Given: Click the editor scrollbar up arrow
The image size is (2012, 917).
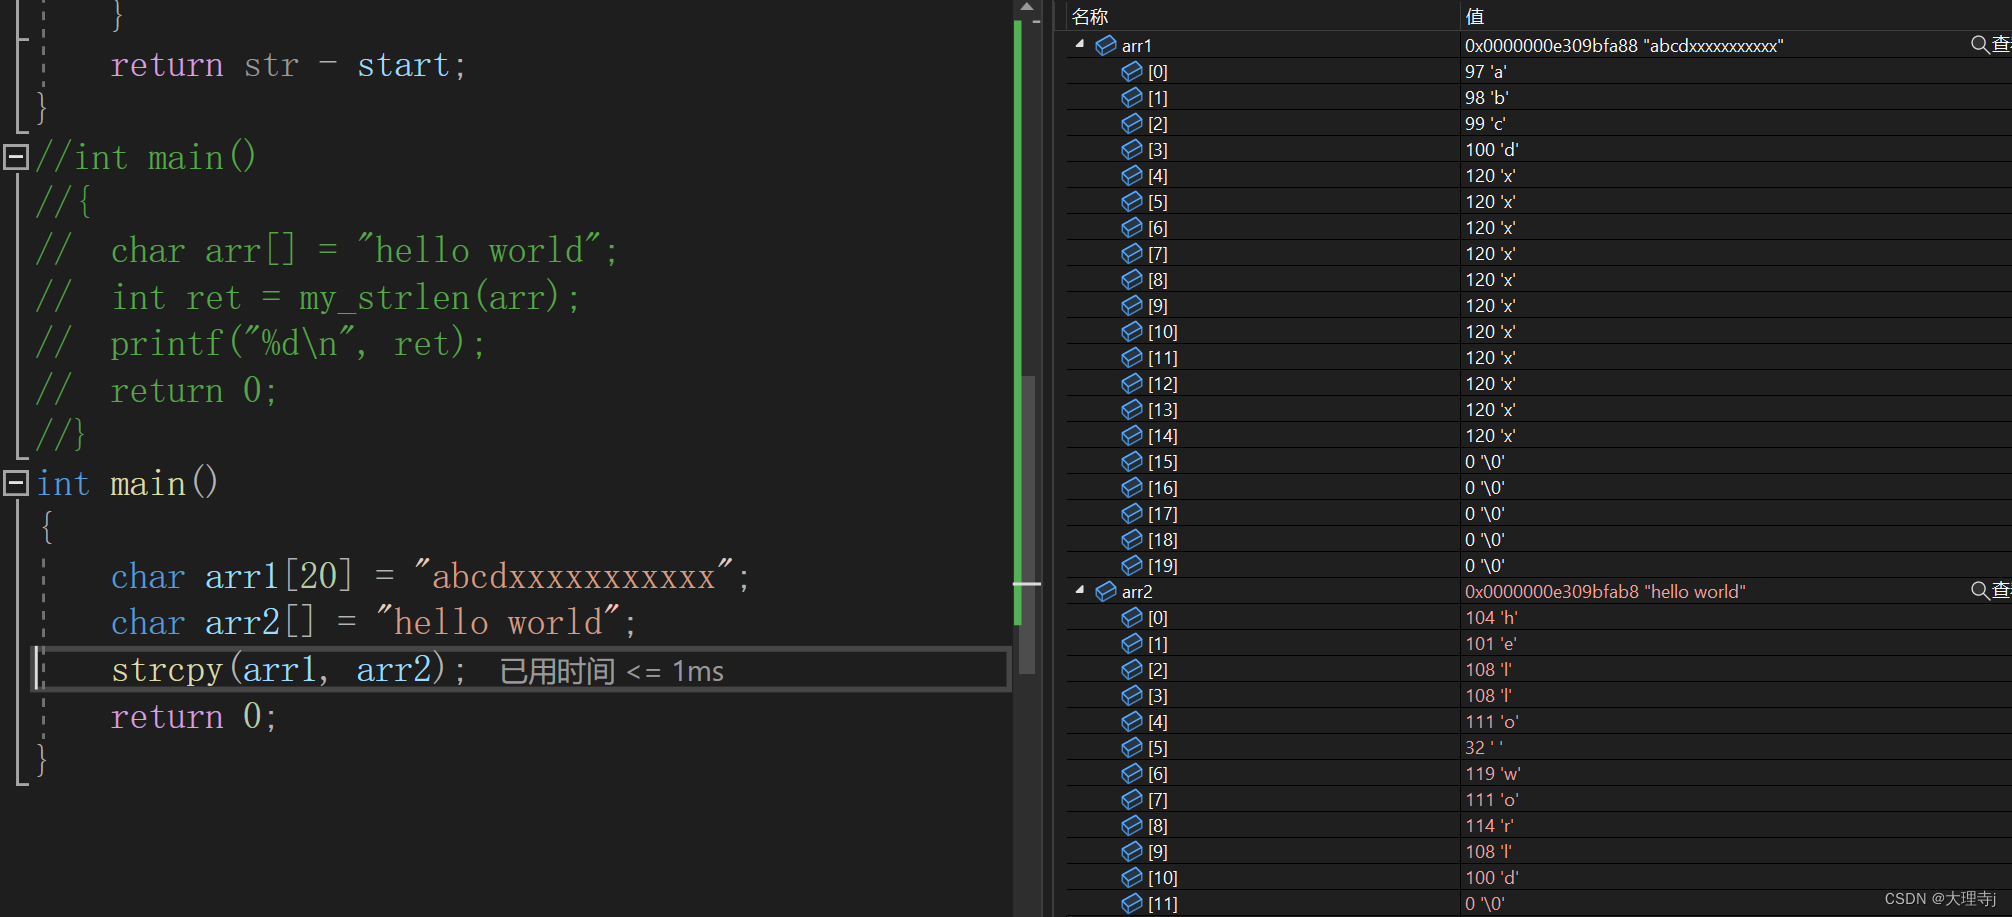Looking at the screenshot, I should click(1027, 8).
